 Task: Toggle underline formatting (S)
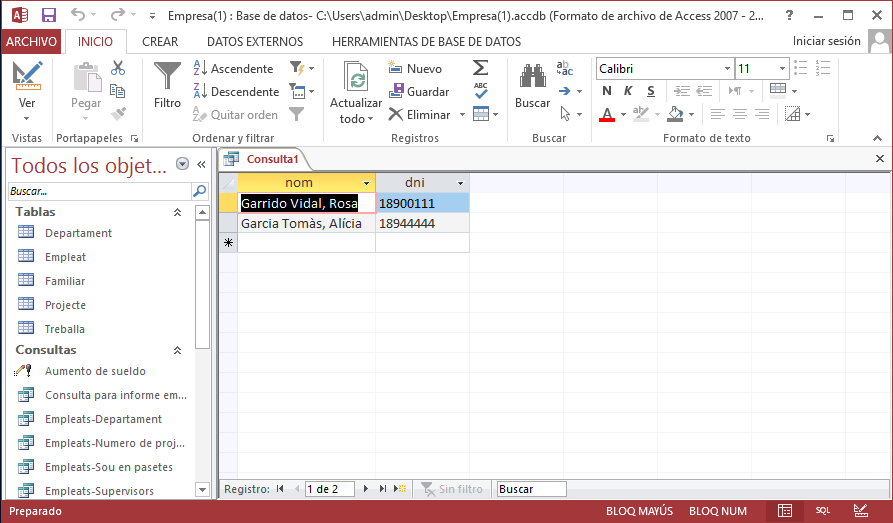[x=649, y=91]
